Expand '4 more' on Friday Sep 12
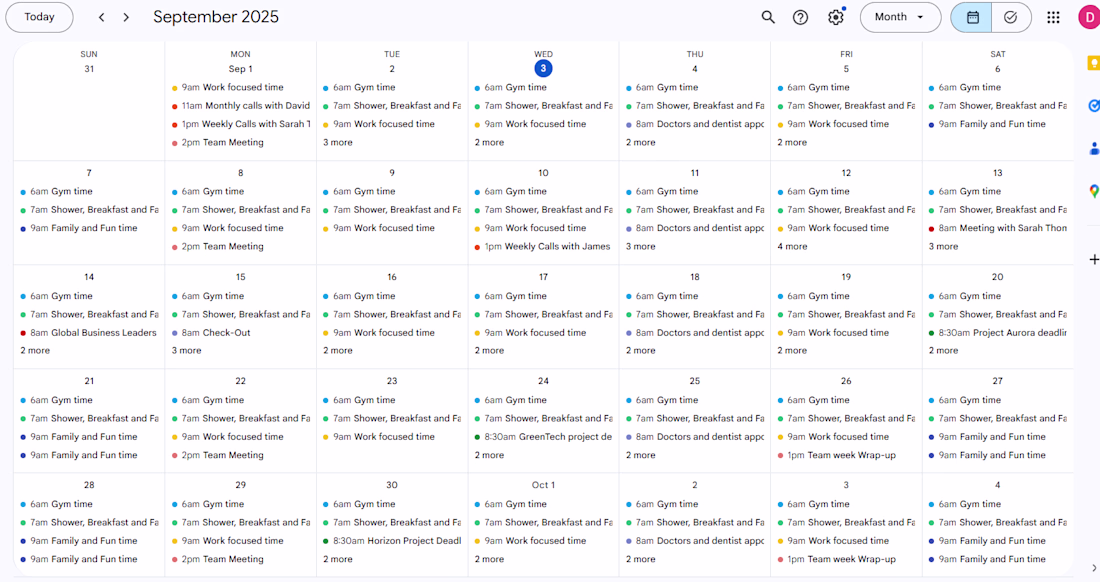The width and height of the screenshot is (1100, 582). tap(792, 246)
